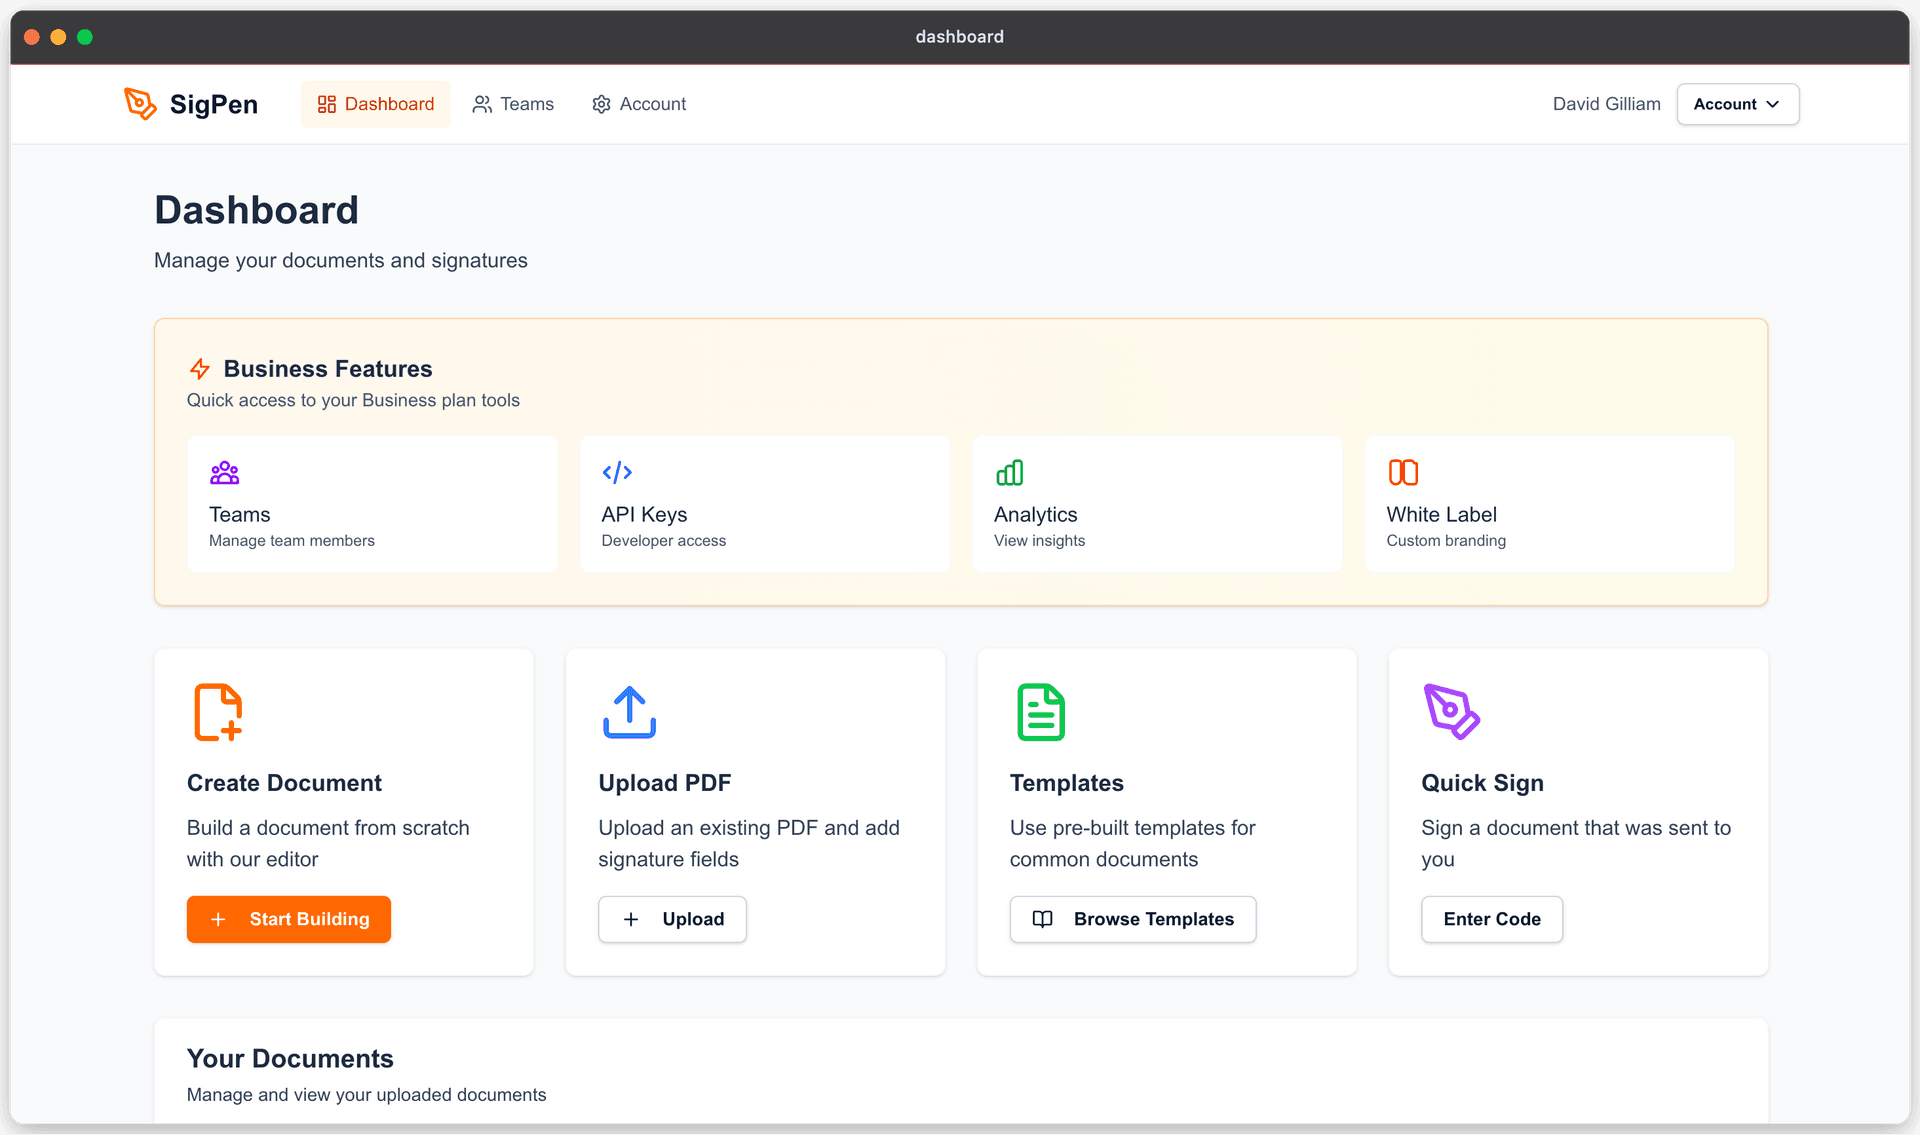Click the Upload PDF arrow icon

(x=629, y=712)
